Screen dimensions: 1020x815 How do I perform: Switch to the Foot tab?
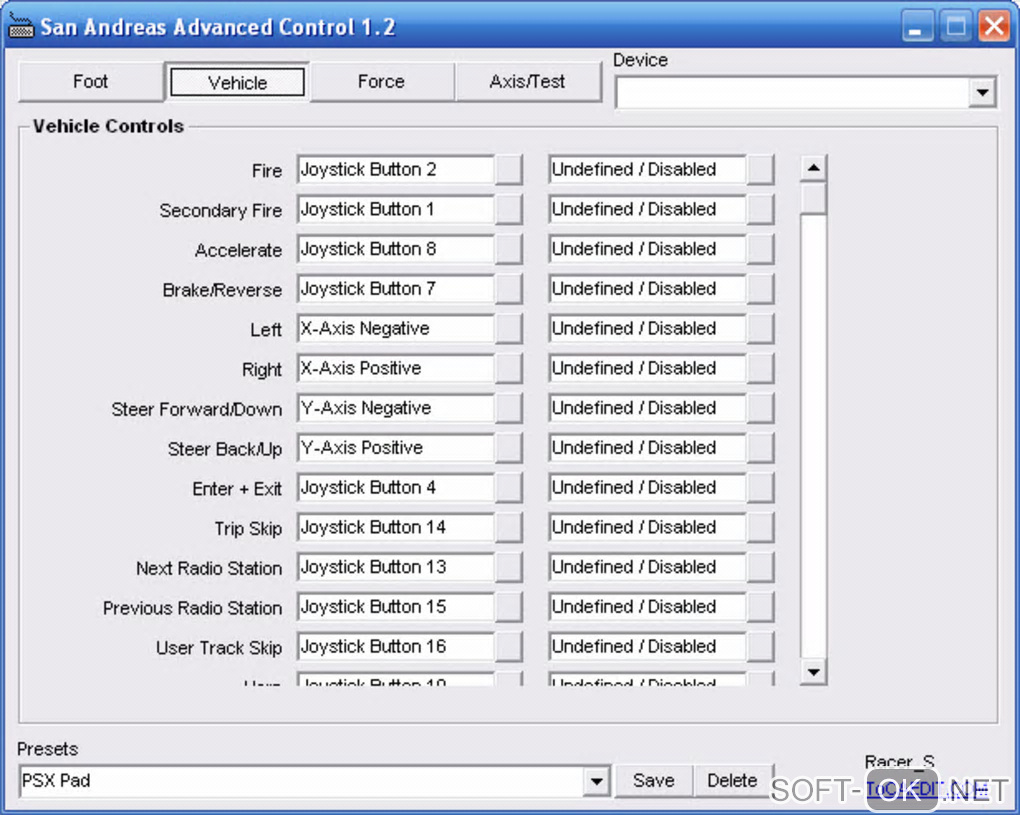point(90,82)
